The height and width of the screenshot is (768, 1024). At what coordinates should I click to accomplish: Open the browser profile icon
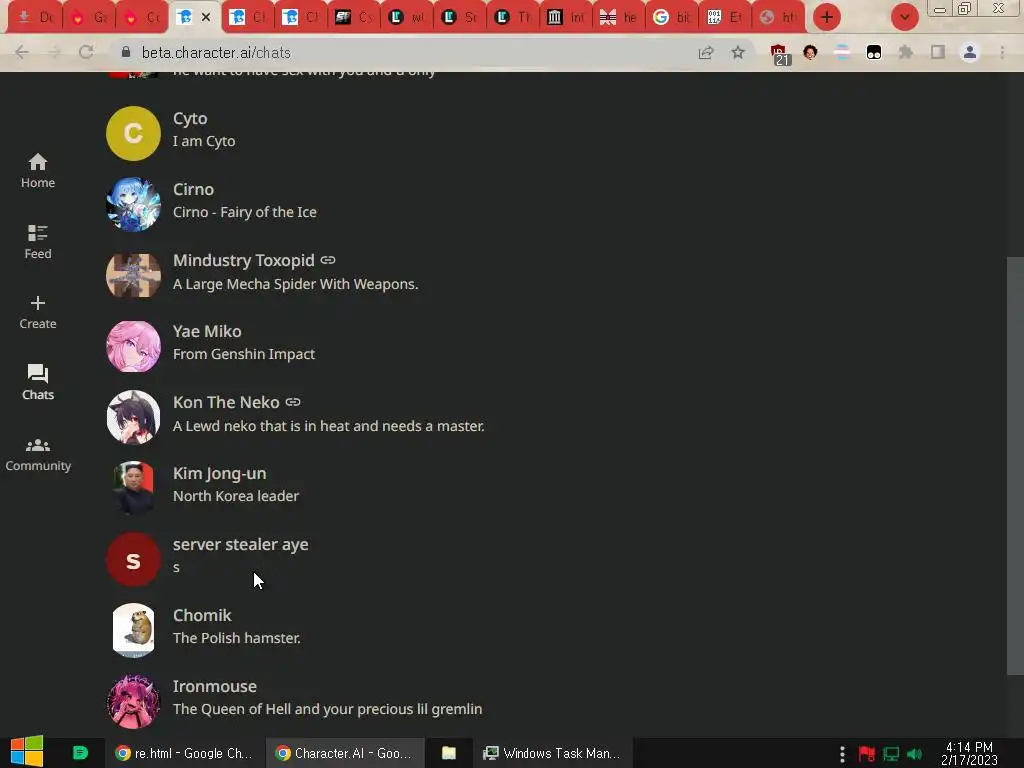(970, 52)
